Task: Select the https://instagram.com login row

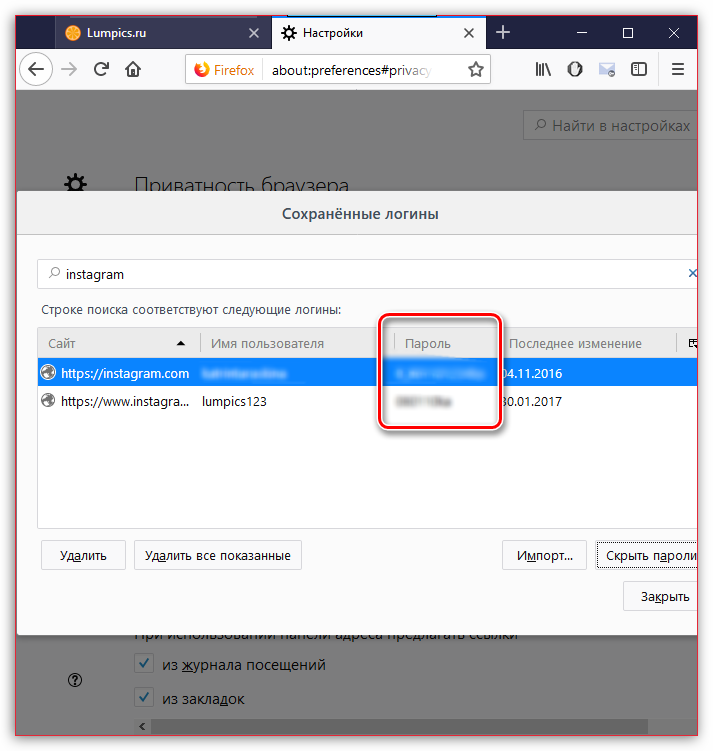Action: pos(367,373)
